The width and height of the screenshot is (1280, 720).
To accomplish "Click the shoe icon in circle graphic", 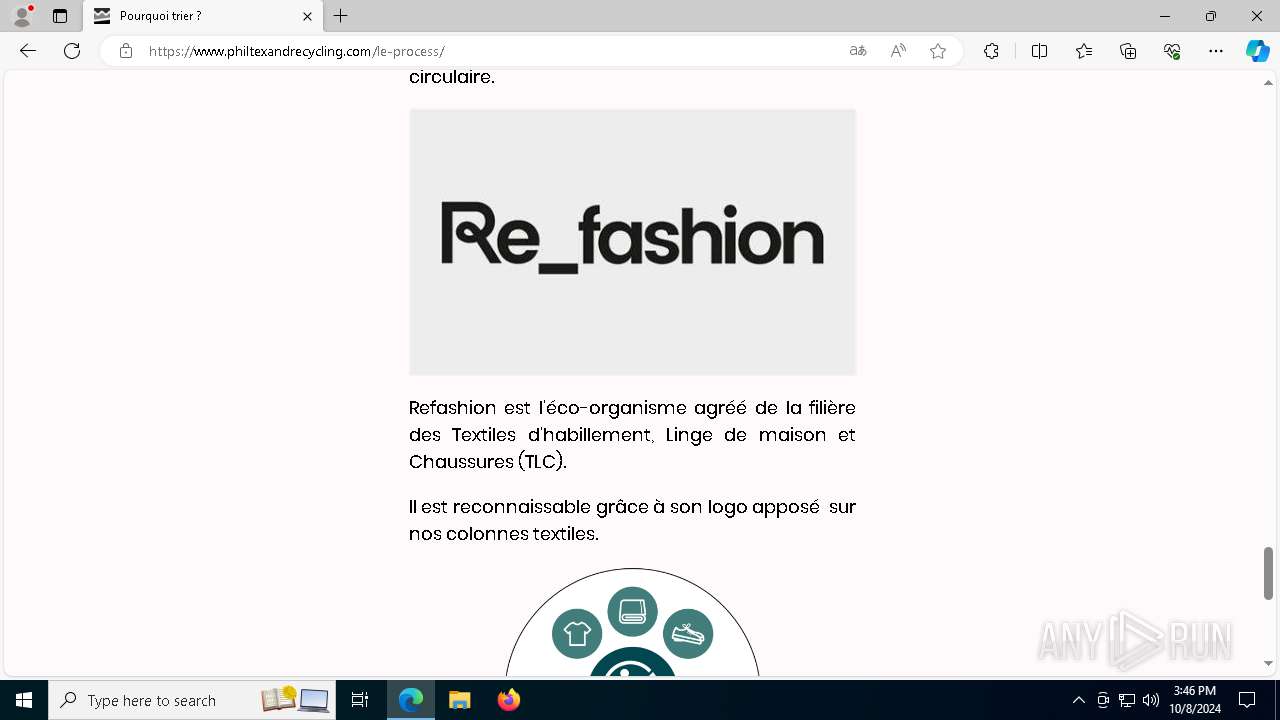I will pyautogui.click(x=688, y=634).
